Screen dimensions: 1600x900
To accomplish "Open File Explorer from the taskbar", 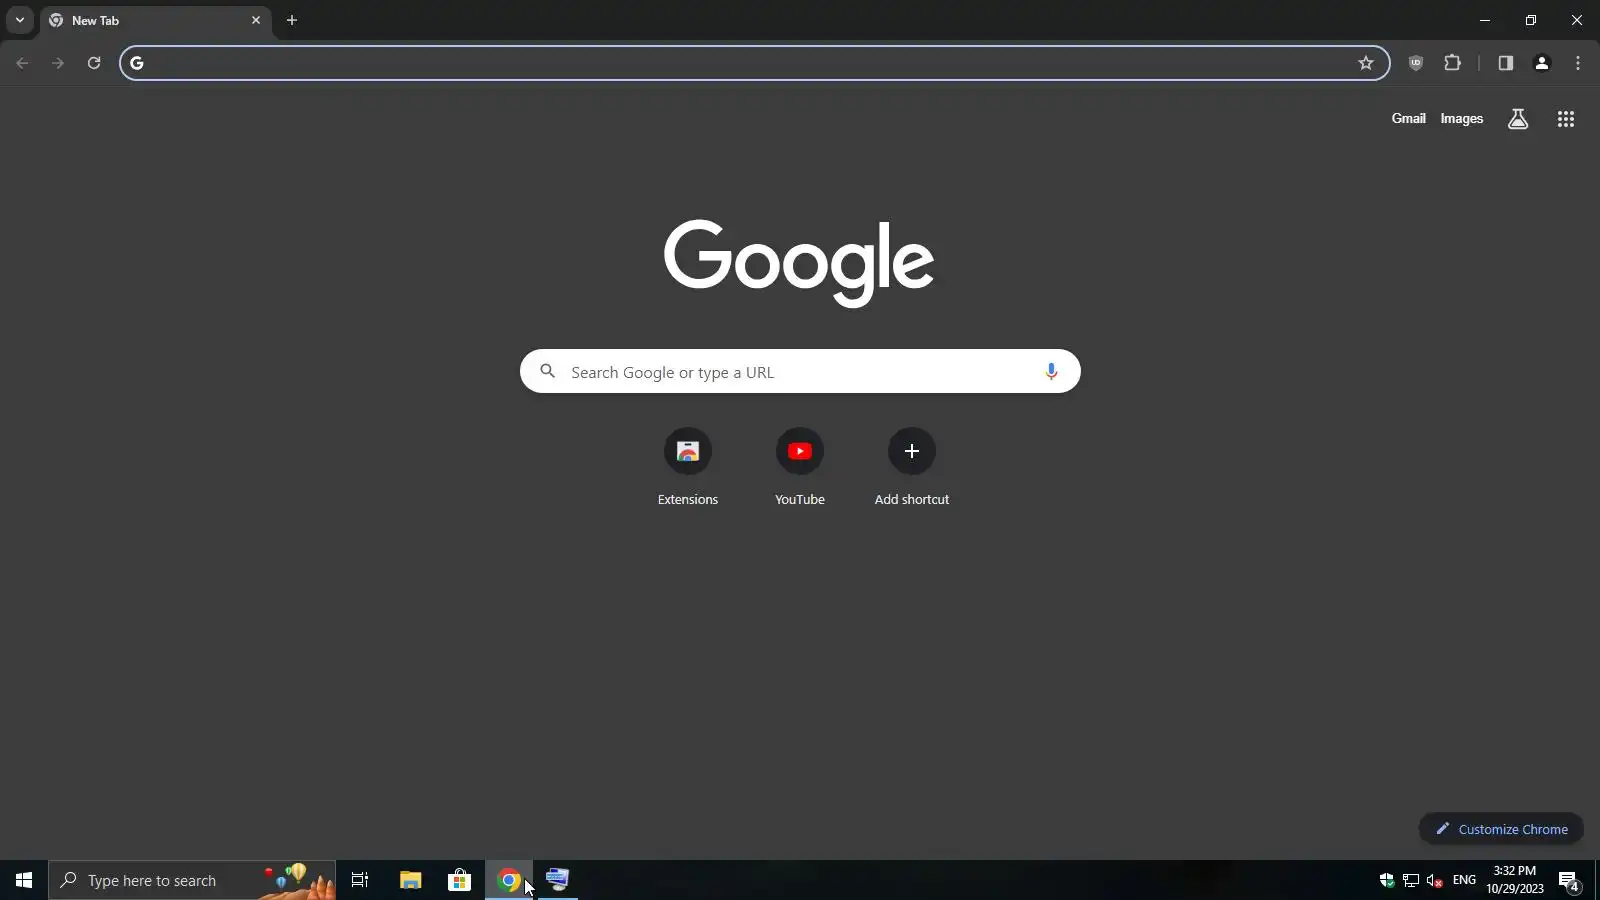I will [x=410, y=880].
